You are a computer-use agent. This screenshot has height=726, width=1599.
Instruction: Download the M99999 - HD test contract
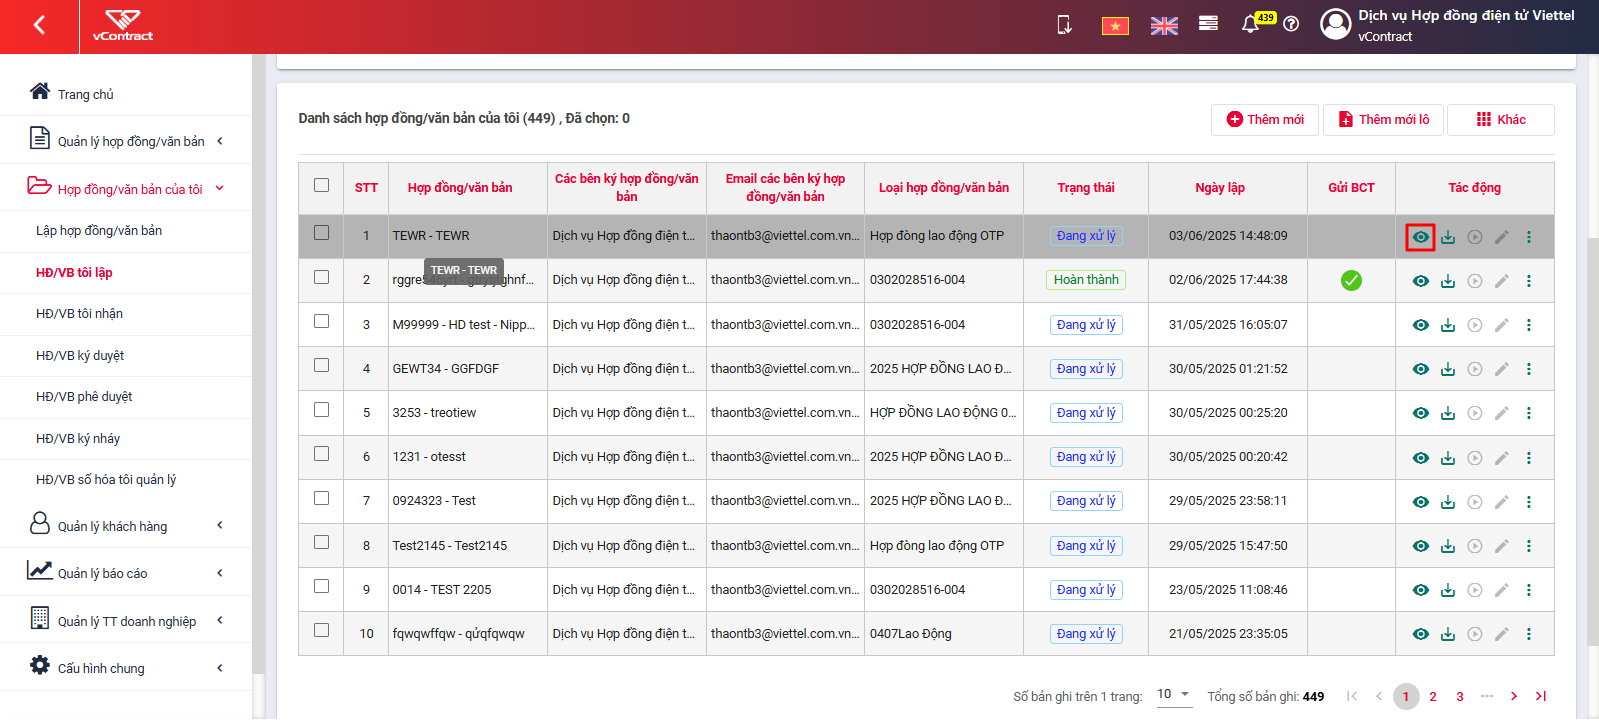click(1447, 325)
